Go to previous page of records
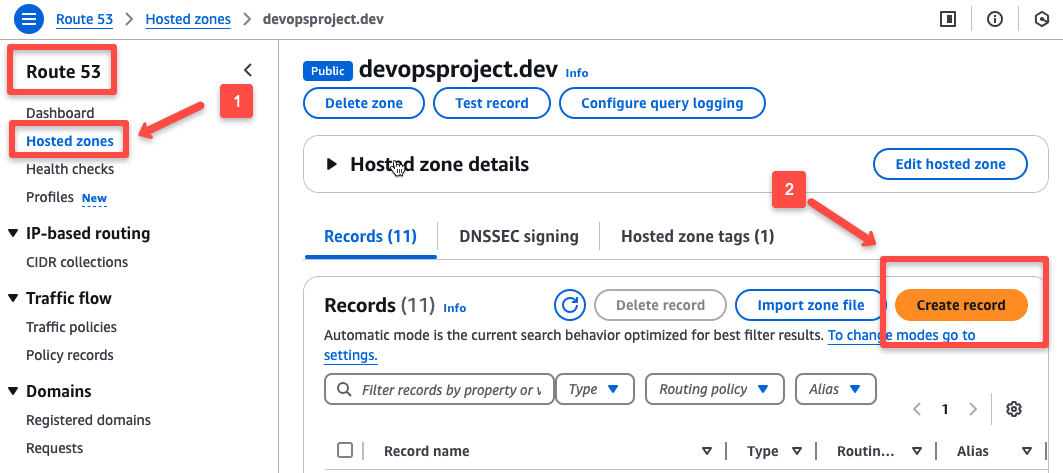Screen dimensions: 1063x473 (917, 409)
